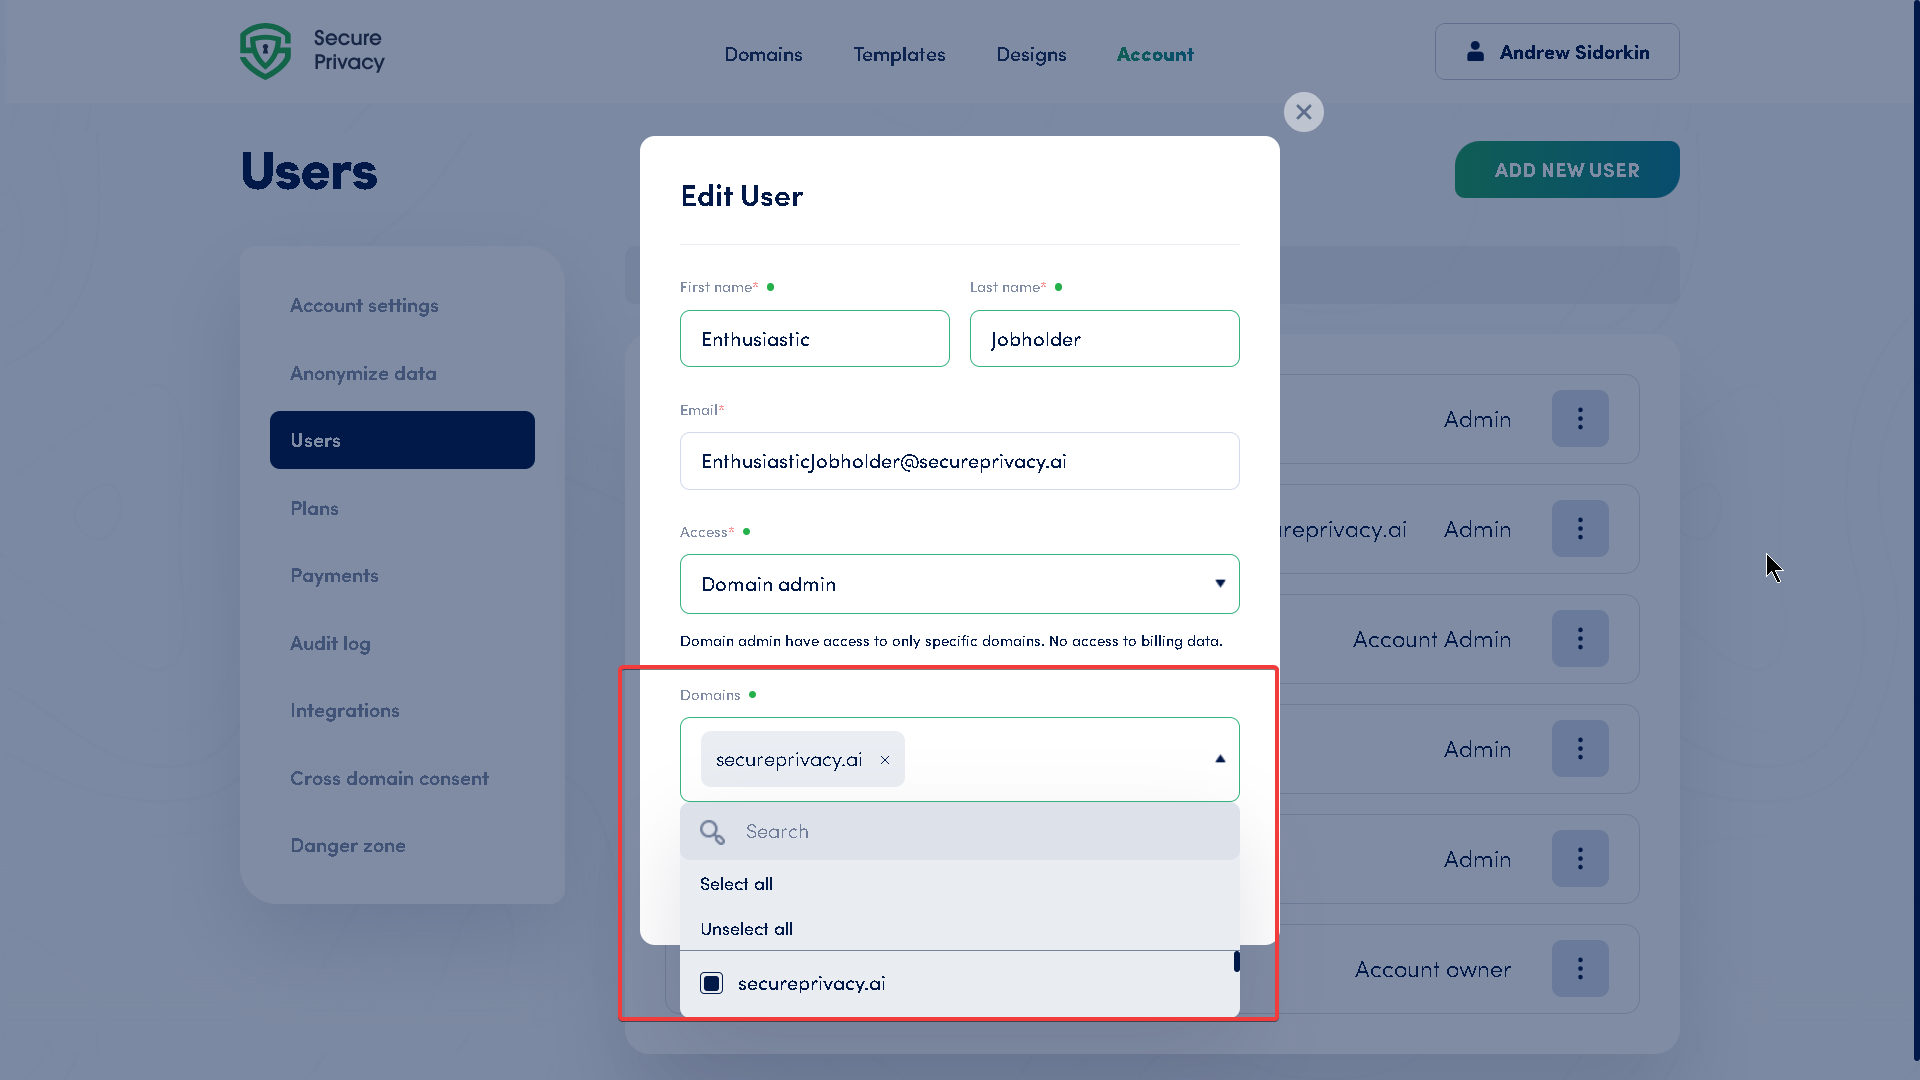Viewport: 1920px width, 1080px height.
Task: Click the user profile icon beside Andrew Sidorkin
Action: click(1475, 52)
